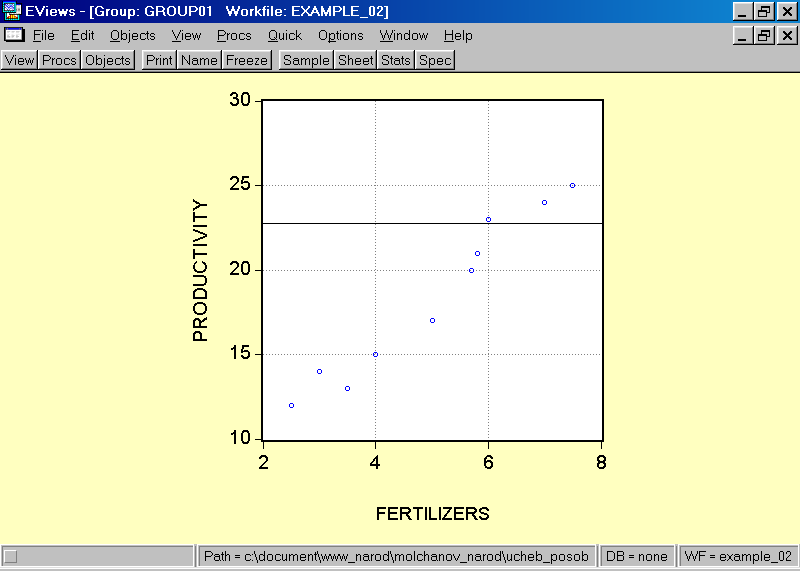Click the WF = example_02 status entry

click(x=738, y=556)
